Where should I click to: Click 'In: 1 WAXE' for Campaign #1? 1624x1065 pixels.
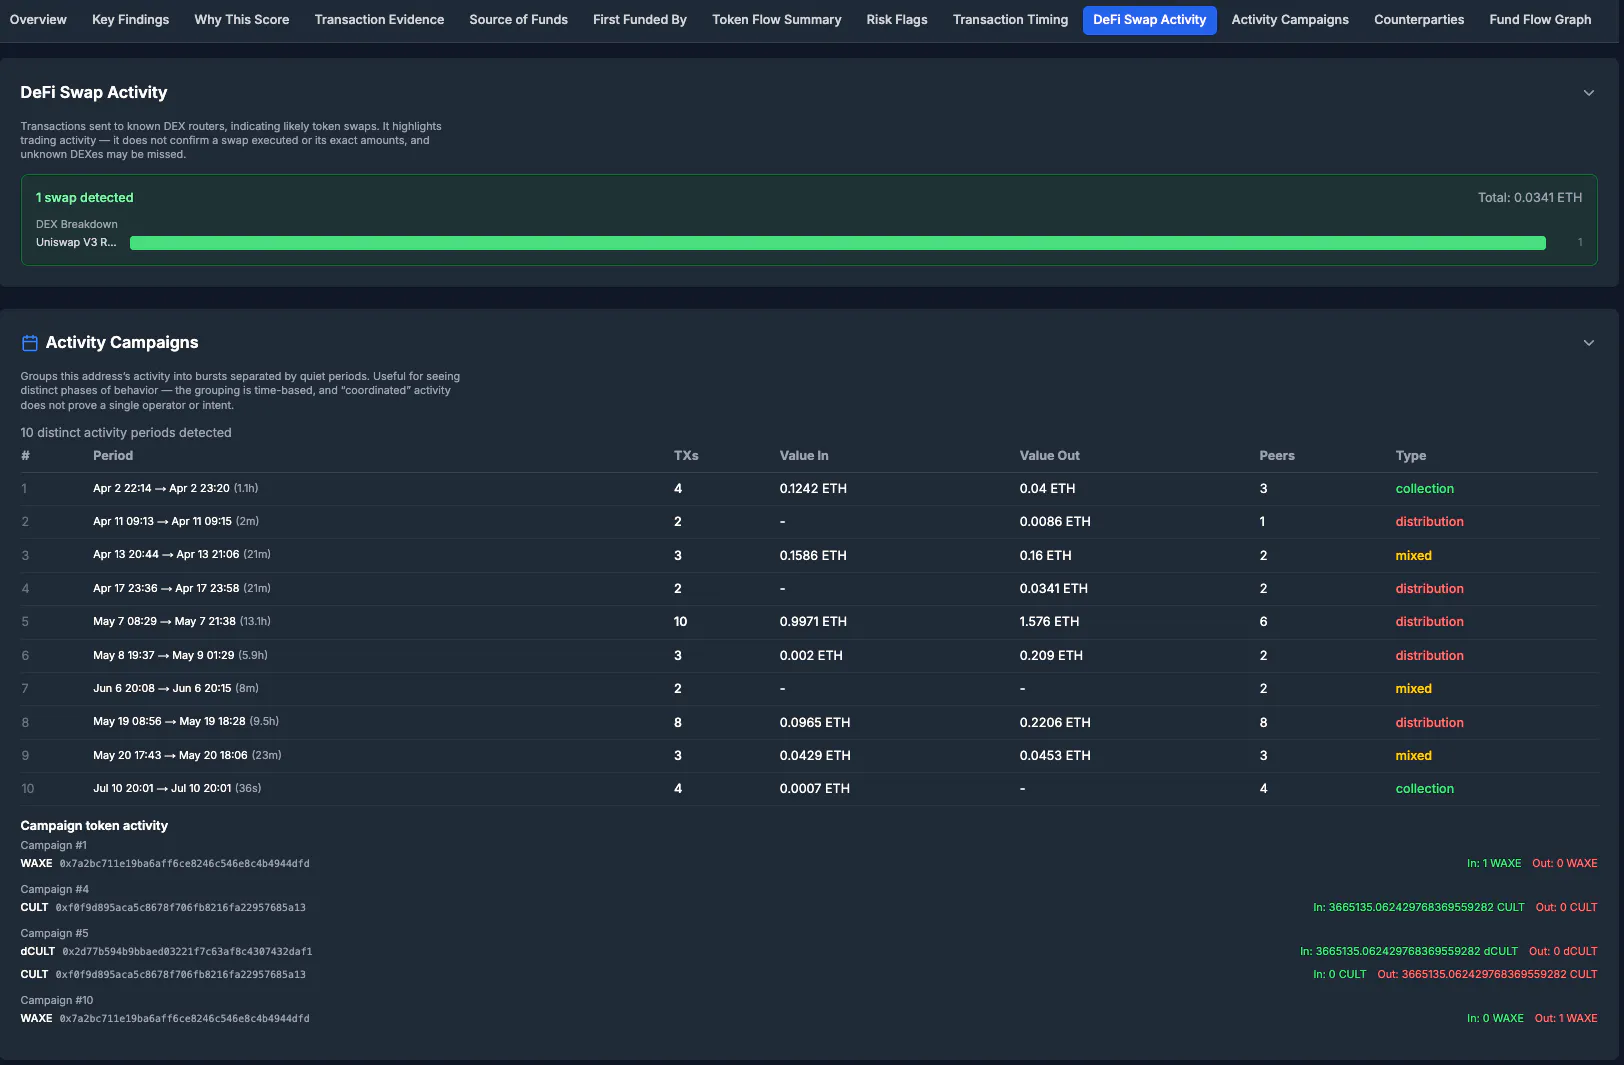(x=1493, y=864)
